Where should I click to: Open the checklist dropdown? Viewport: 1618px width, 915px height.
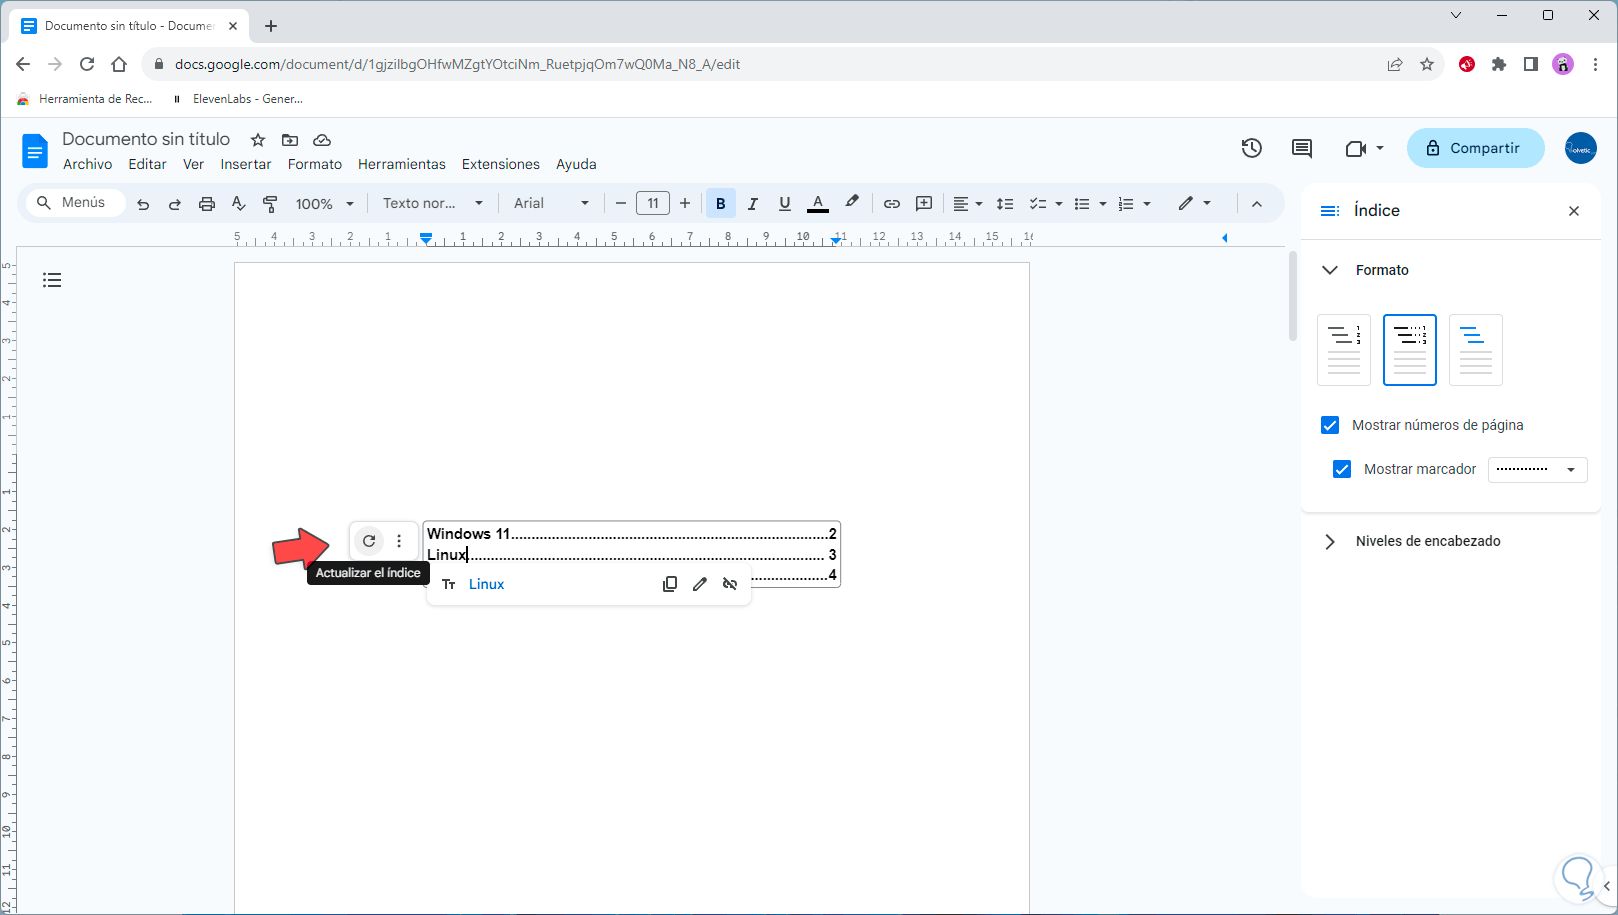coord(1045,204)
